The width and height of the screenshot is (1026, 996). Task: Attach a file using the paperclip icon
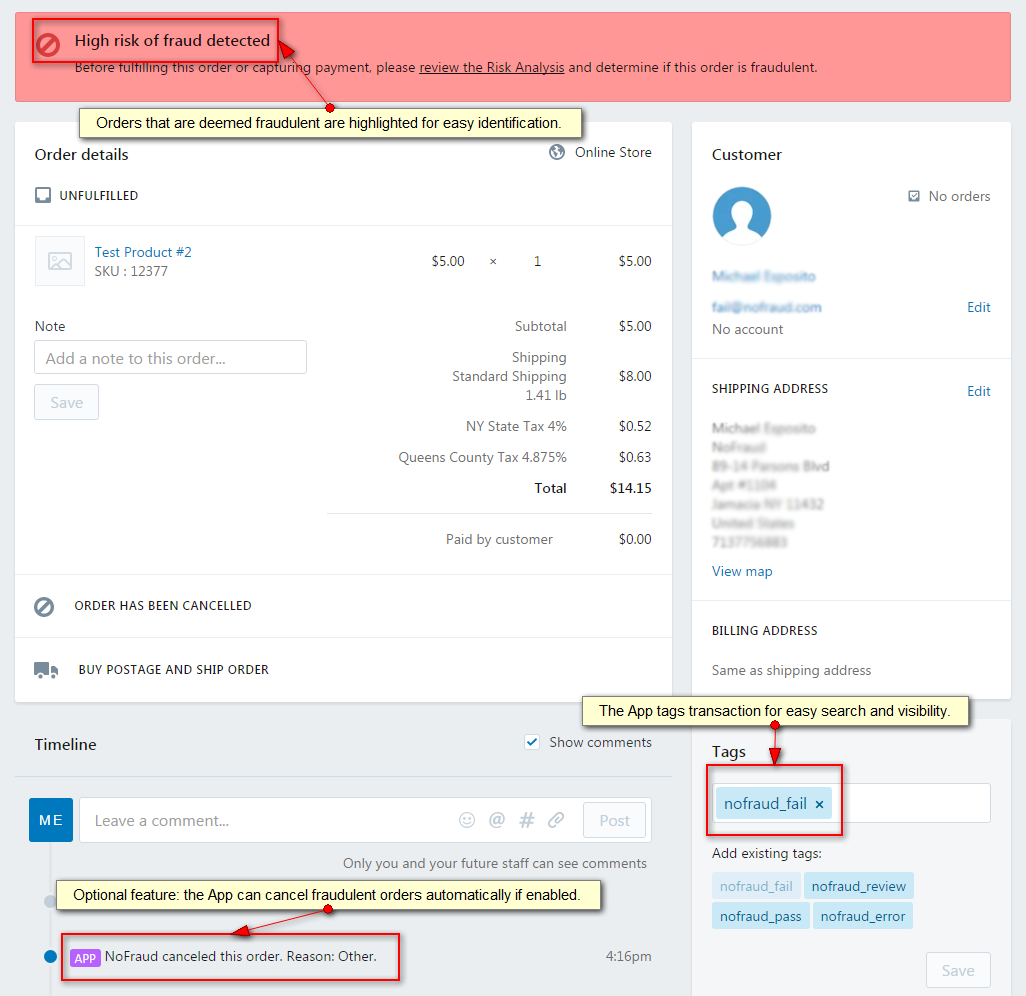[x=556, y=820]
